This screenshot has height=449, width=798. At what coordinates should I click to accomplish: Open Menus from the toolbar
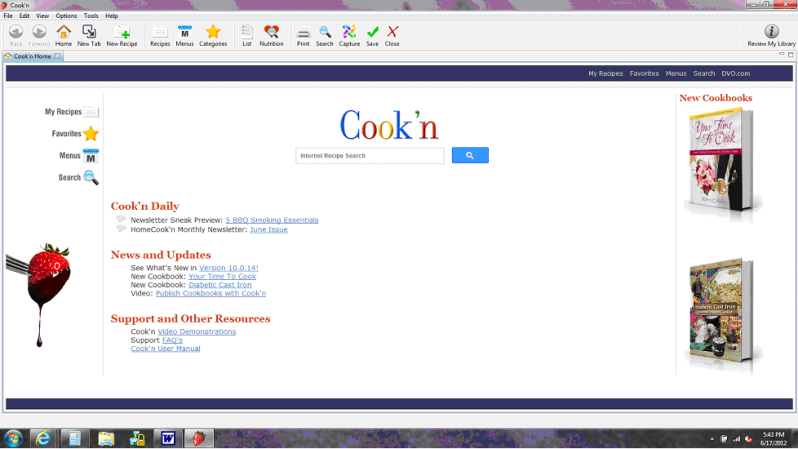(185, 35)
